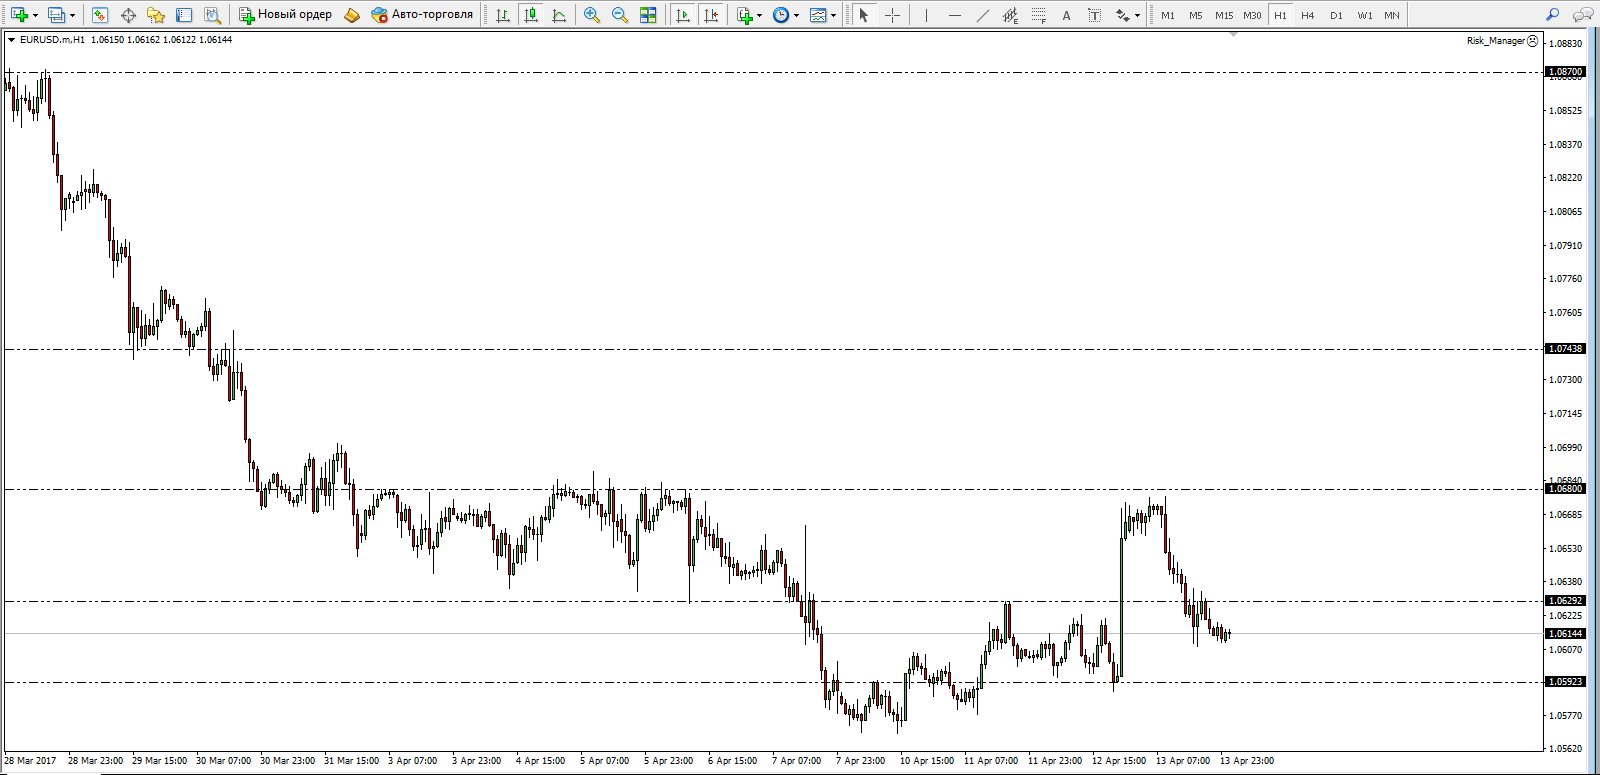The height and width of the screenshot is (775, 1600).
Task: Switch to the D1 daily timeframe
Action: tap(1336, 15)
